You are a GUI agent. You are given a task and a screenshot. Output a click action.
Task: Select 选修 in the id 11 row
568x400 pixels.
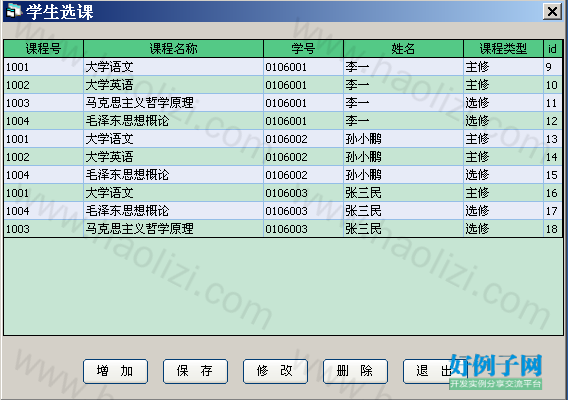click(504, 103)
